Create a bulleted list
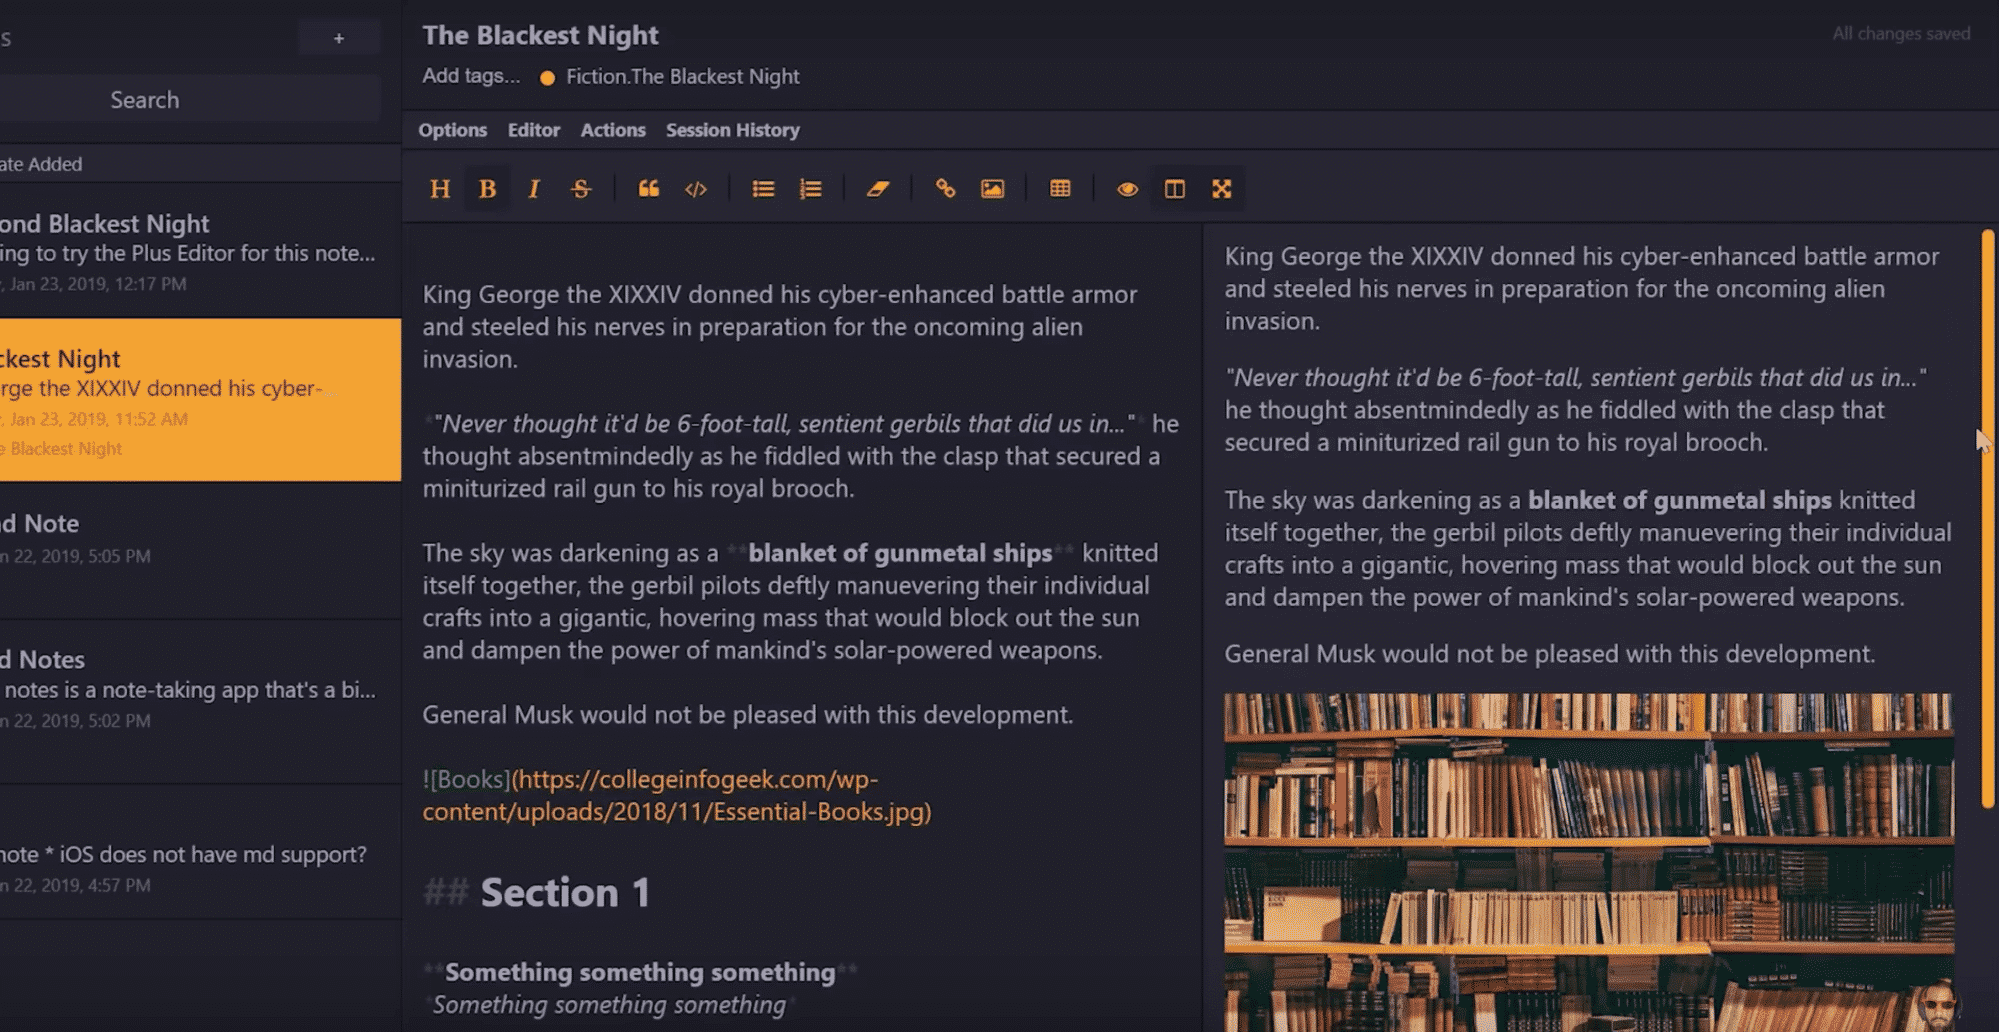Image resolution: width=1999 pixels, height=1033 pixels. click(x=762, y=188)
